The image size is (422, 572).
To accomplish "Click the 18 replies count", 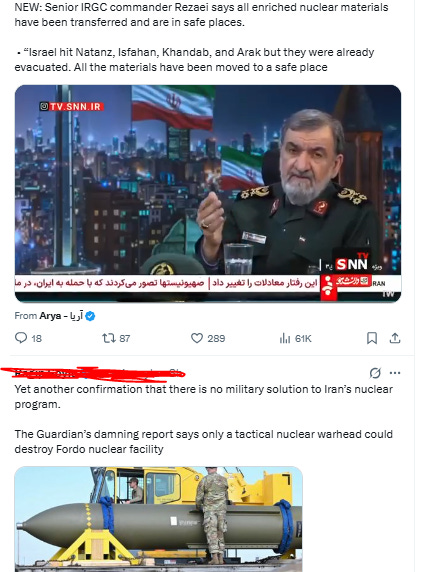I will point(36,339).
